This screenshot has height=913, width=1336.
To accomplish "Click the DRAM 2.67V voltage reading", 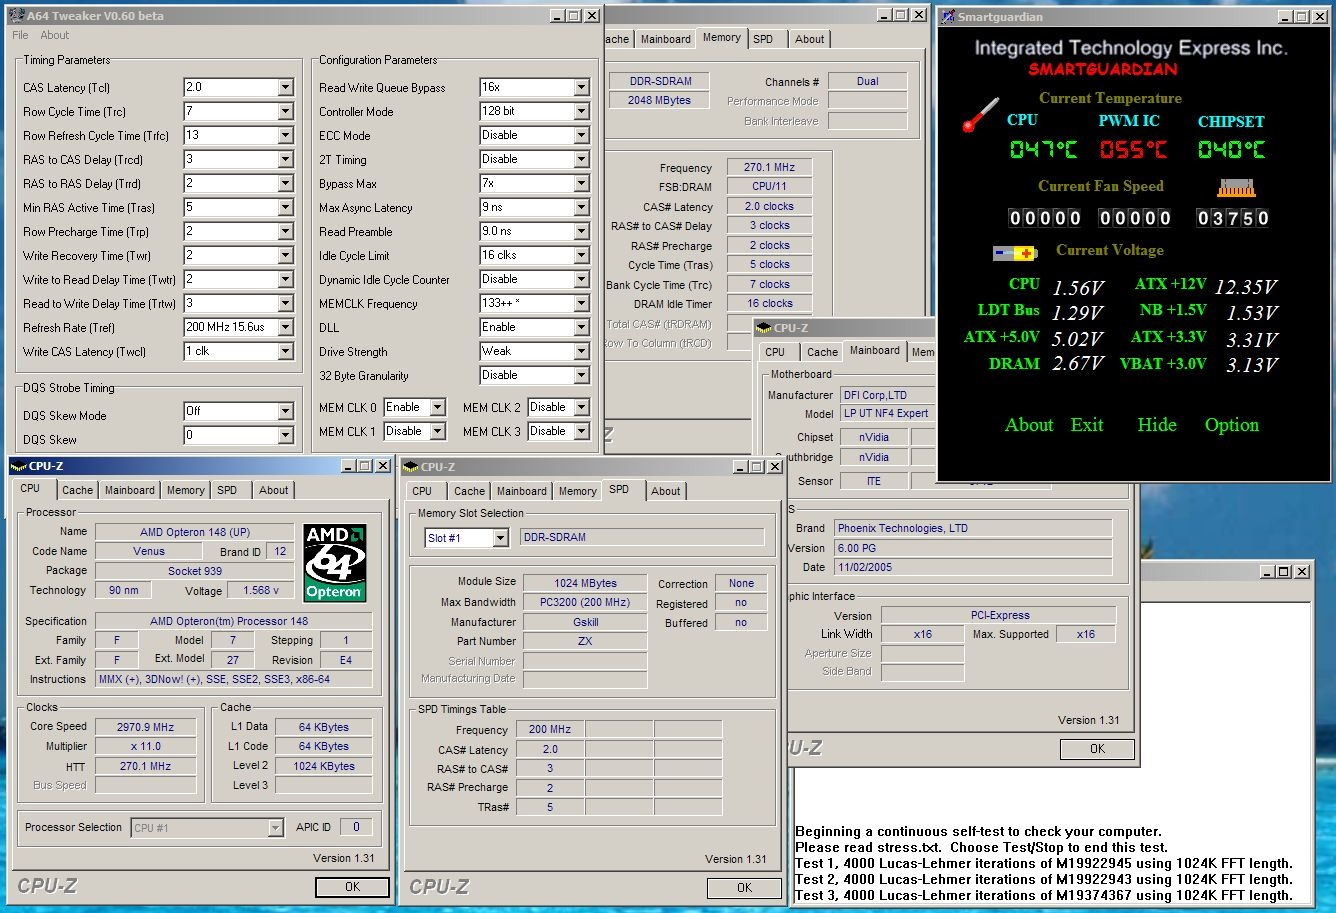I will coord(1078,364).
